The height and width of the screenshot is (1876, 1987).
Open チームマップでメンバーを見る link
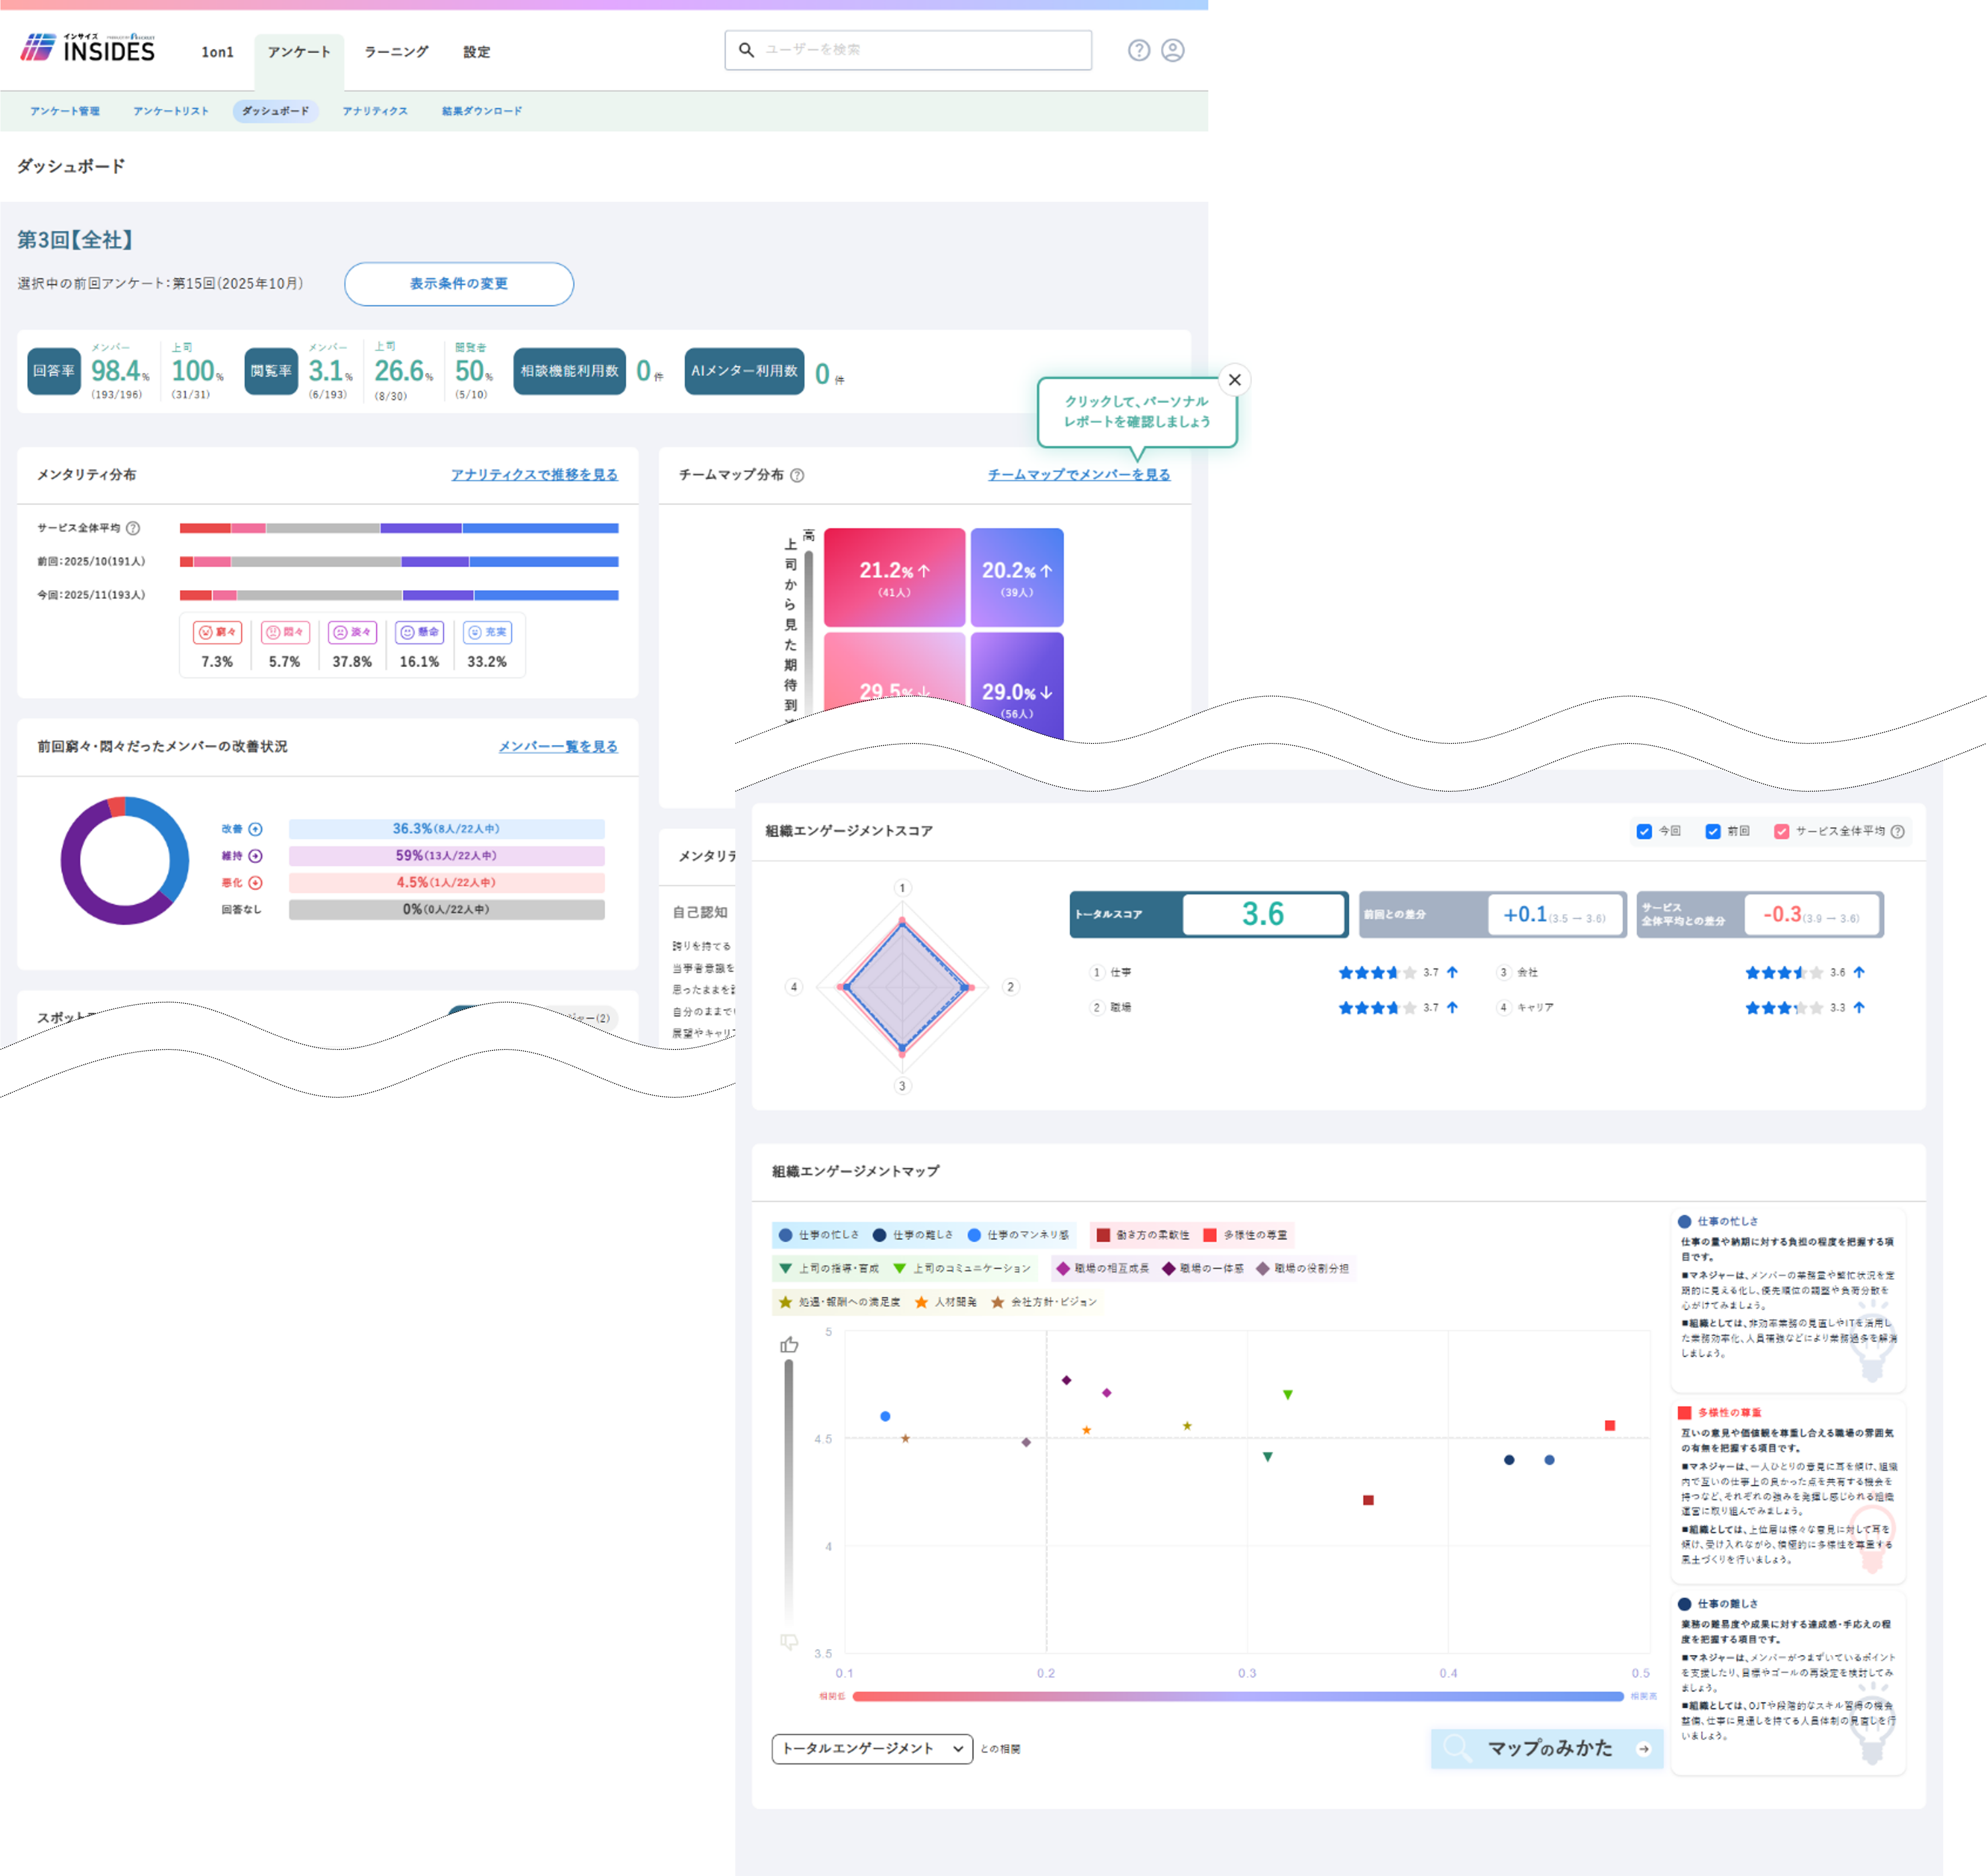pos(1079,475)
